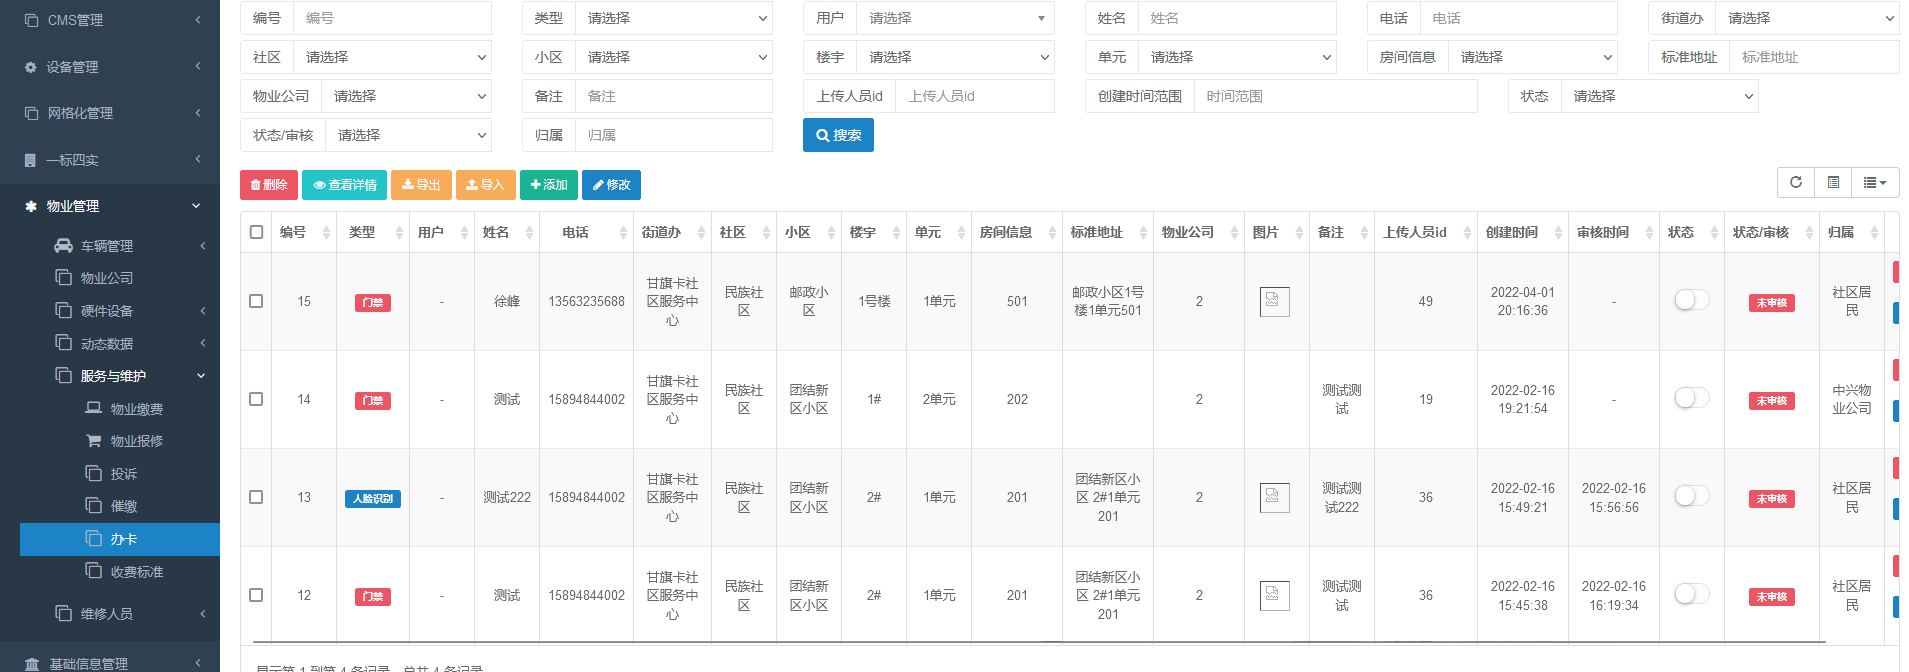
Task: Click the green 添加 button
Action: 548,185
